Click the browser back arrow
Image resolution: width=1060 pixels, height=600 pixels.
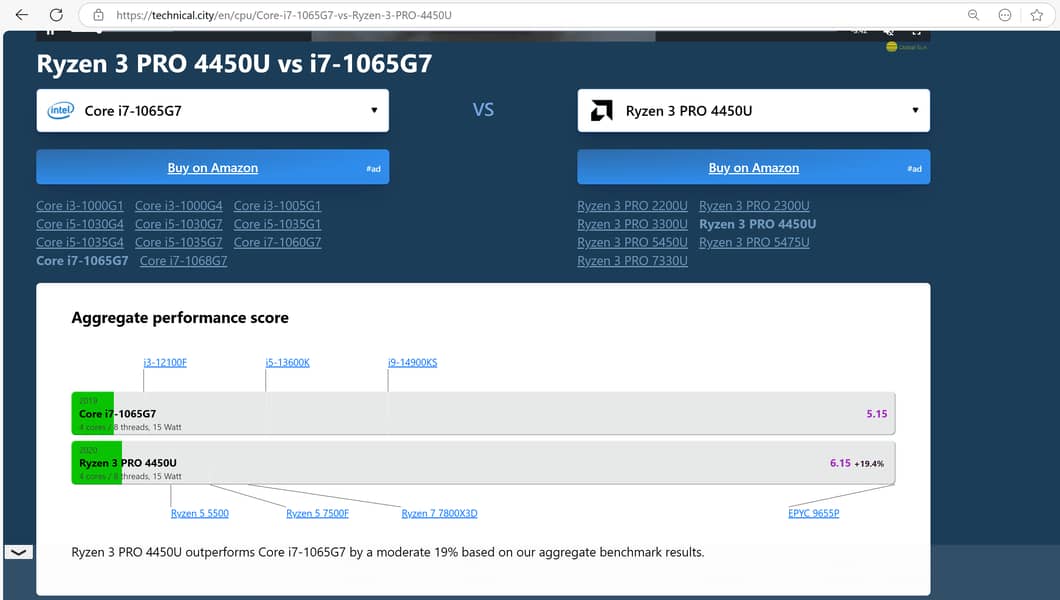[21, 15]
